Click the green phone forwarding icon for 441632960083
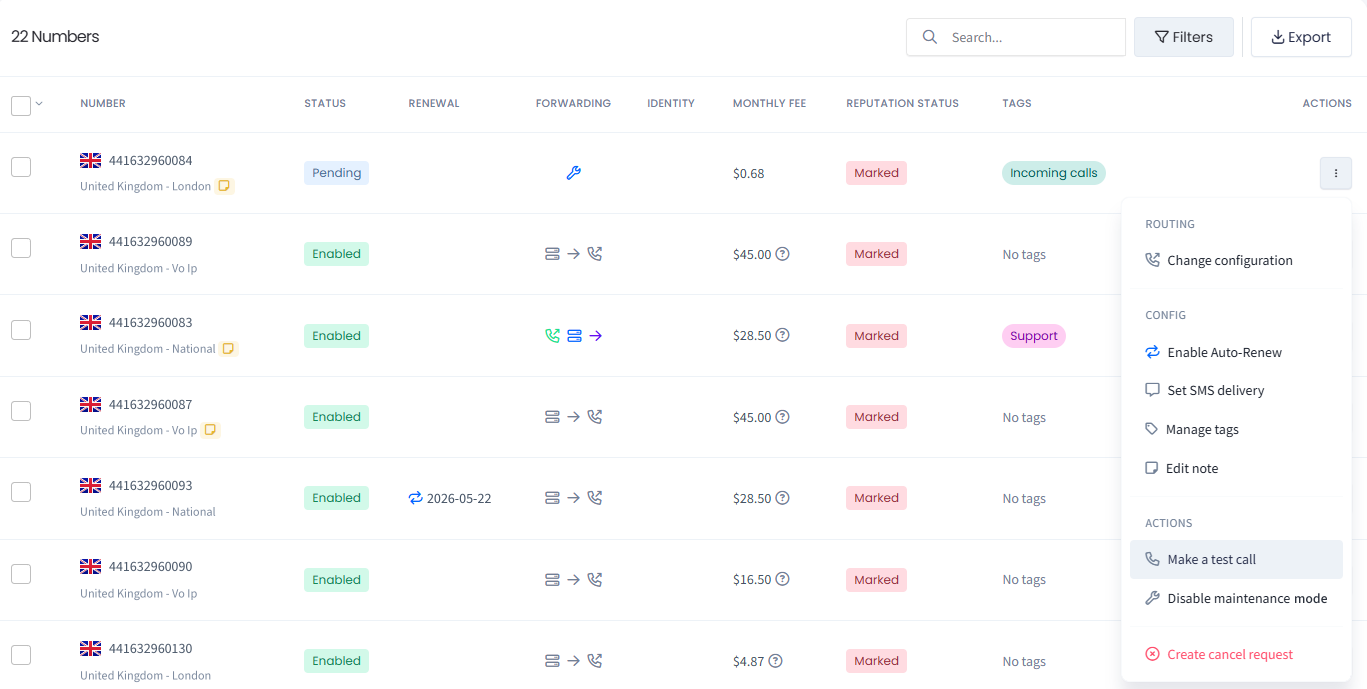The image size is (1367, 689). (552, 336)
